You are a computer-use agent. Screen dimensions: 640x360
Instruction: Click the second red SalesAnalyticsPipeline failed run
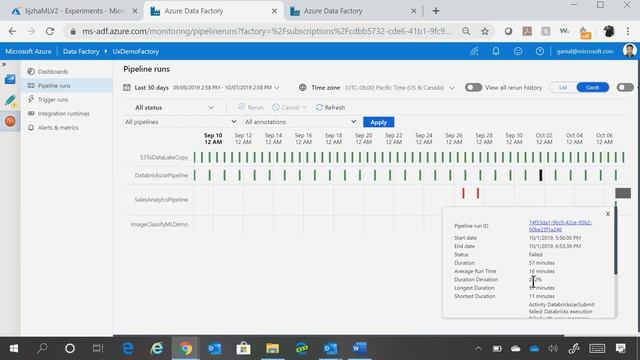478,193
